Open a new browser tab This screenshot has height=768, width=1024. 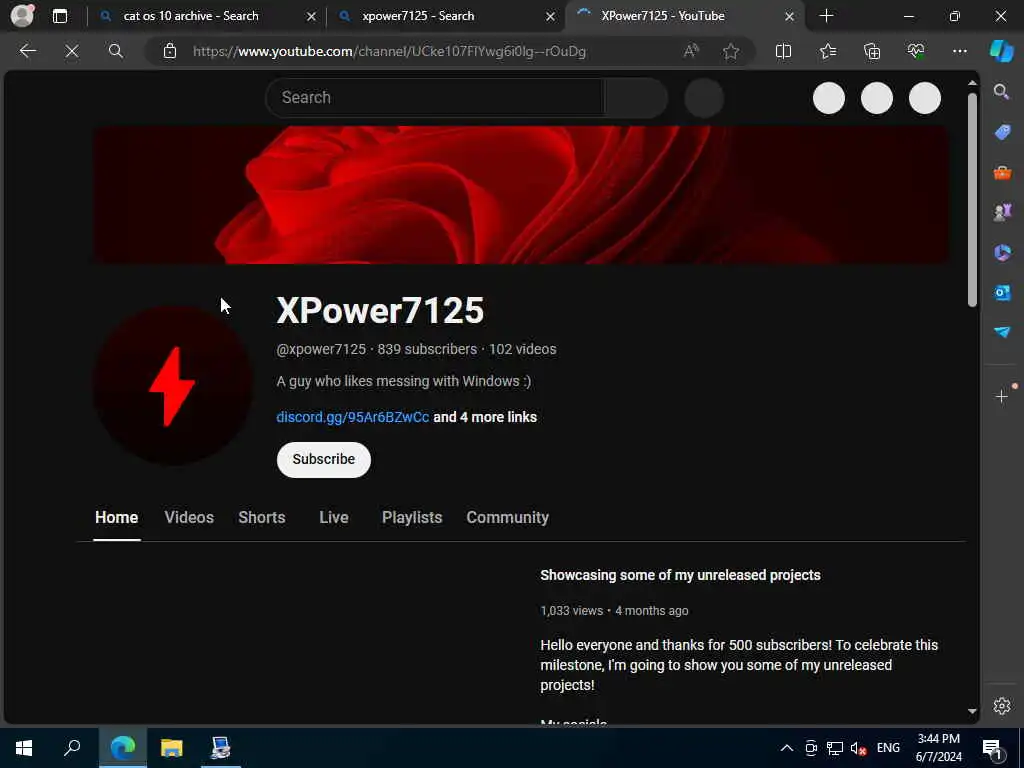coord(826,16)
